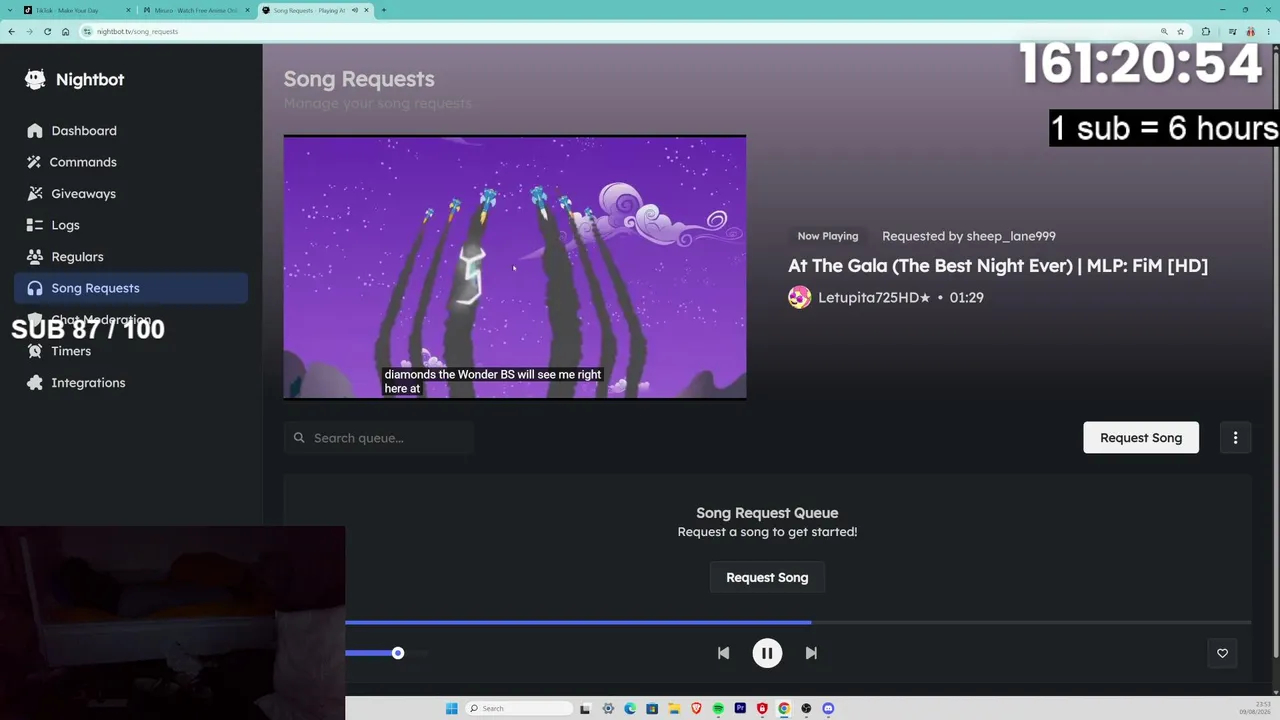The image size is (1280, 720).
Task: Click the heart icon to favorite song
Action: point(1222,653)
